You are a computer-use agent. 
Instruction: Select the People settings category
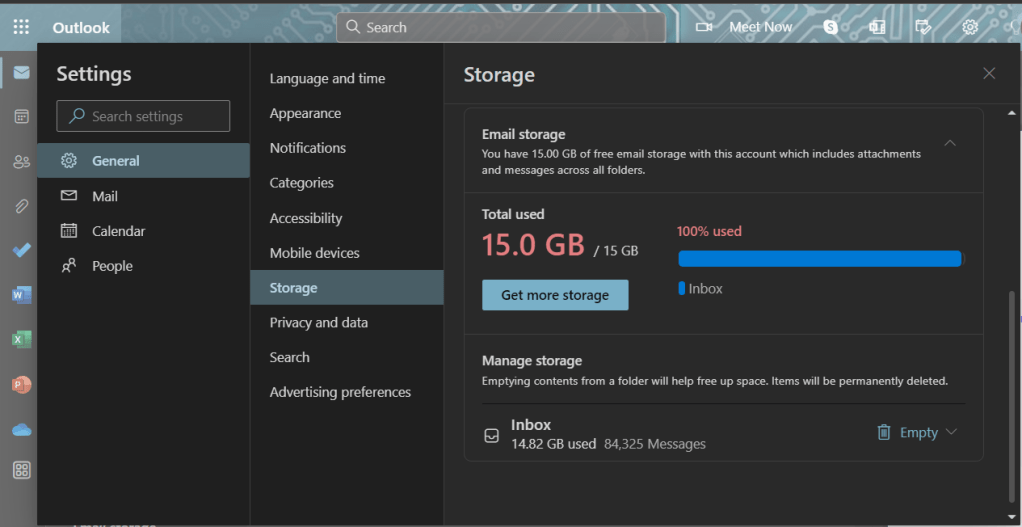[143, 266]
